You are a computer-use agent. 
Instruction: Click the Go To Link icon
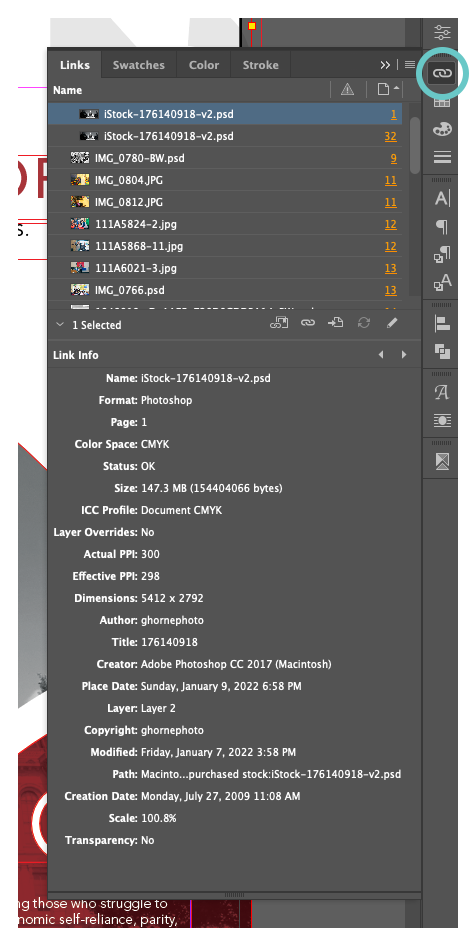[x=335, y=323]
